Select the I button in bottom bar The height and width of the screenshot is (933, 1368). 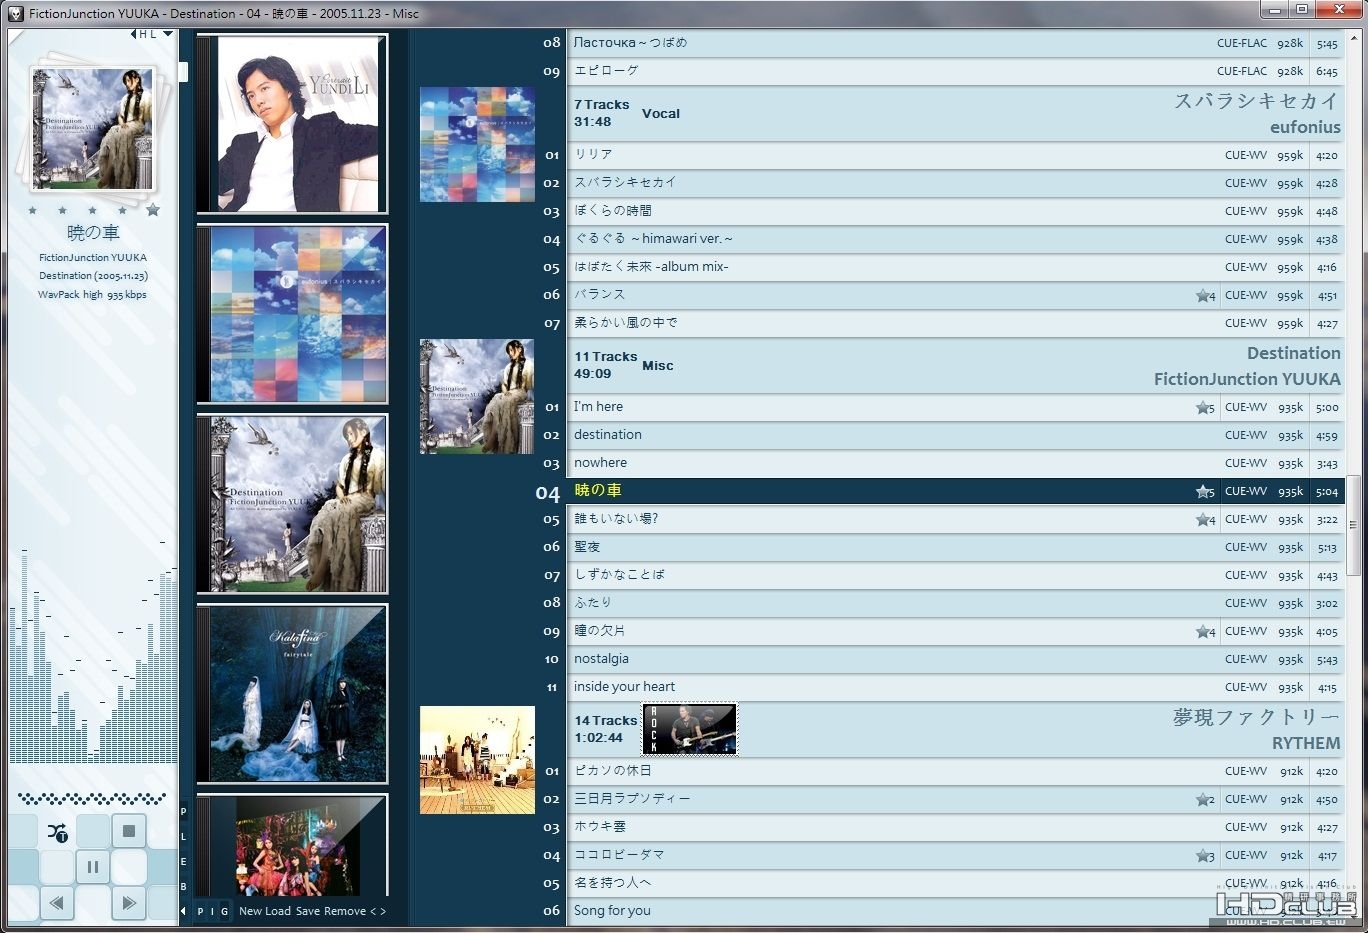click(212, 911)
